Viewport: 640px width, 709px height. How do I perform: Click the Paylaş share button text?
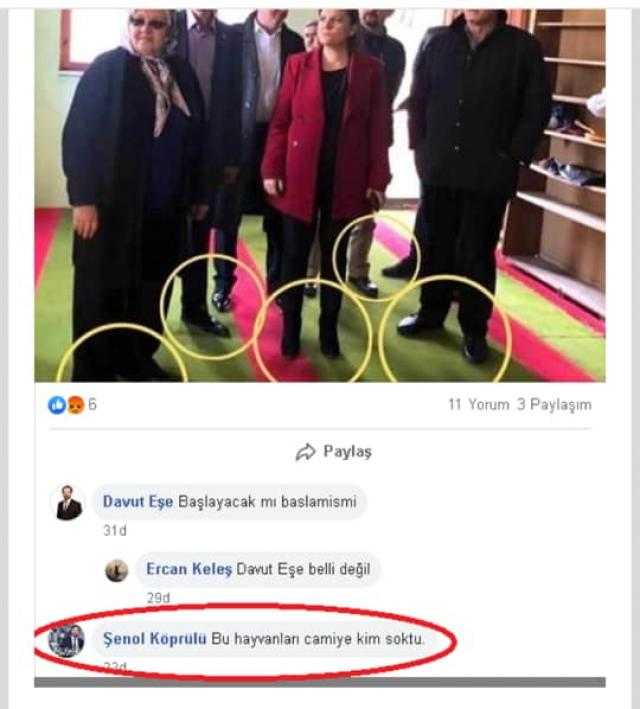coord(347,452)
